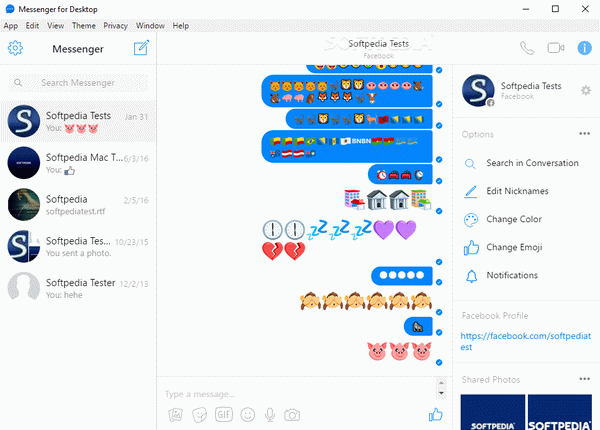The image size is (600, 430).
Task: Click Edit Nicknames pencil icon
Action: coord(471,191)
